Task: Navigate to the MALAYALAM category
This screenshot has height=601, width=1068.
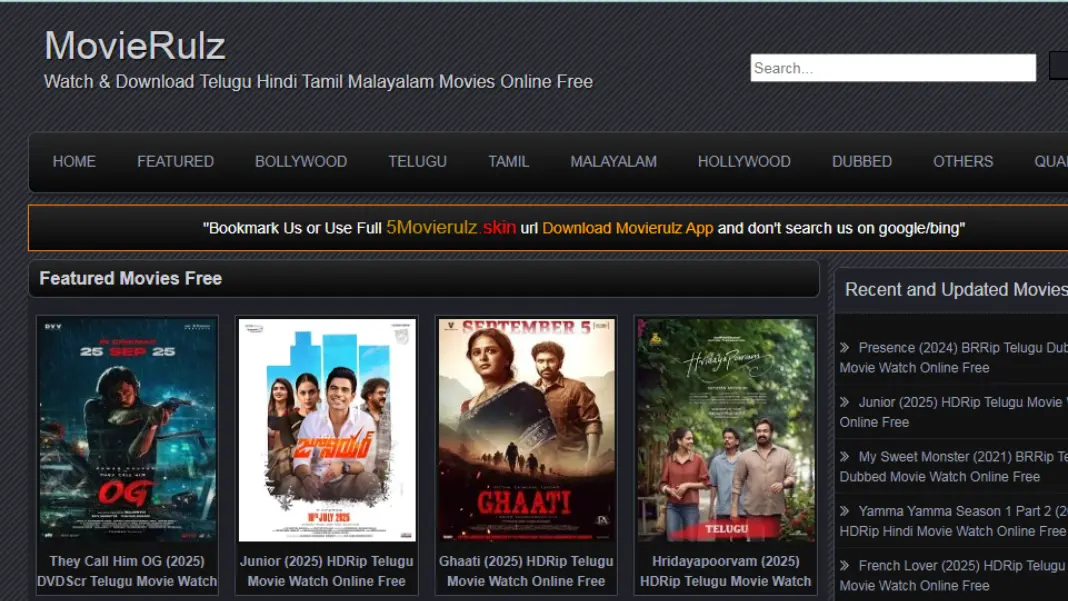Action: pos(613,161)
